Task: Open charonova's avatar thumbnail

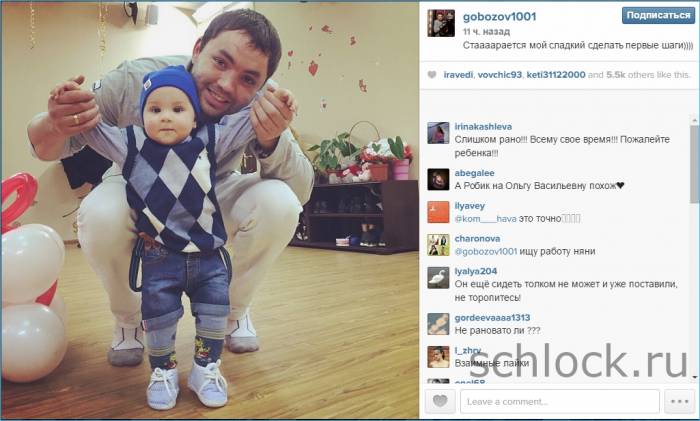Action: [438, 245]
